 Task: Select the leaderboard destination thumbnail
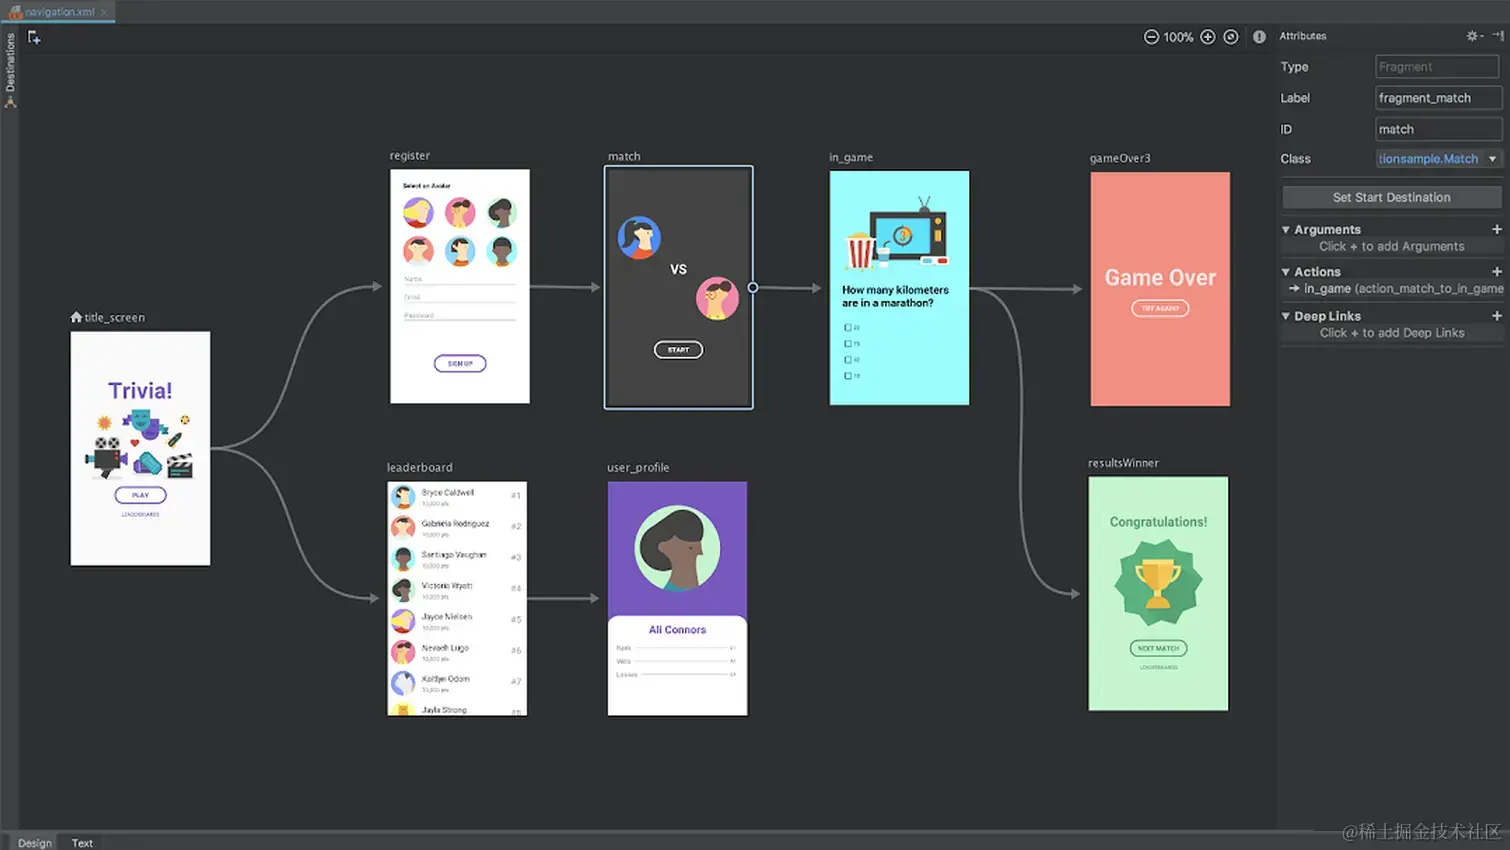pyautogui.click(x=457, y=599)
